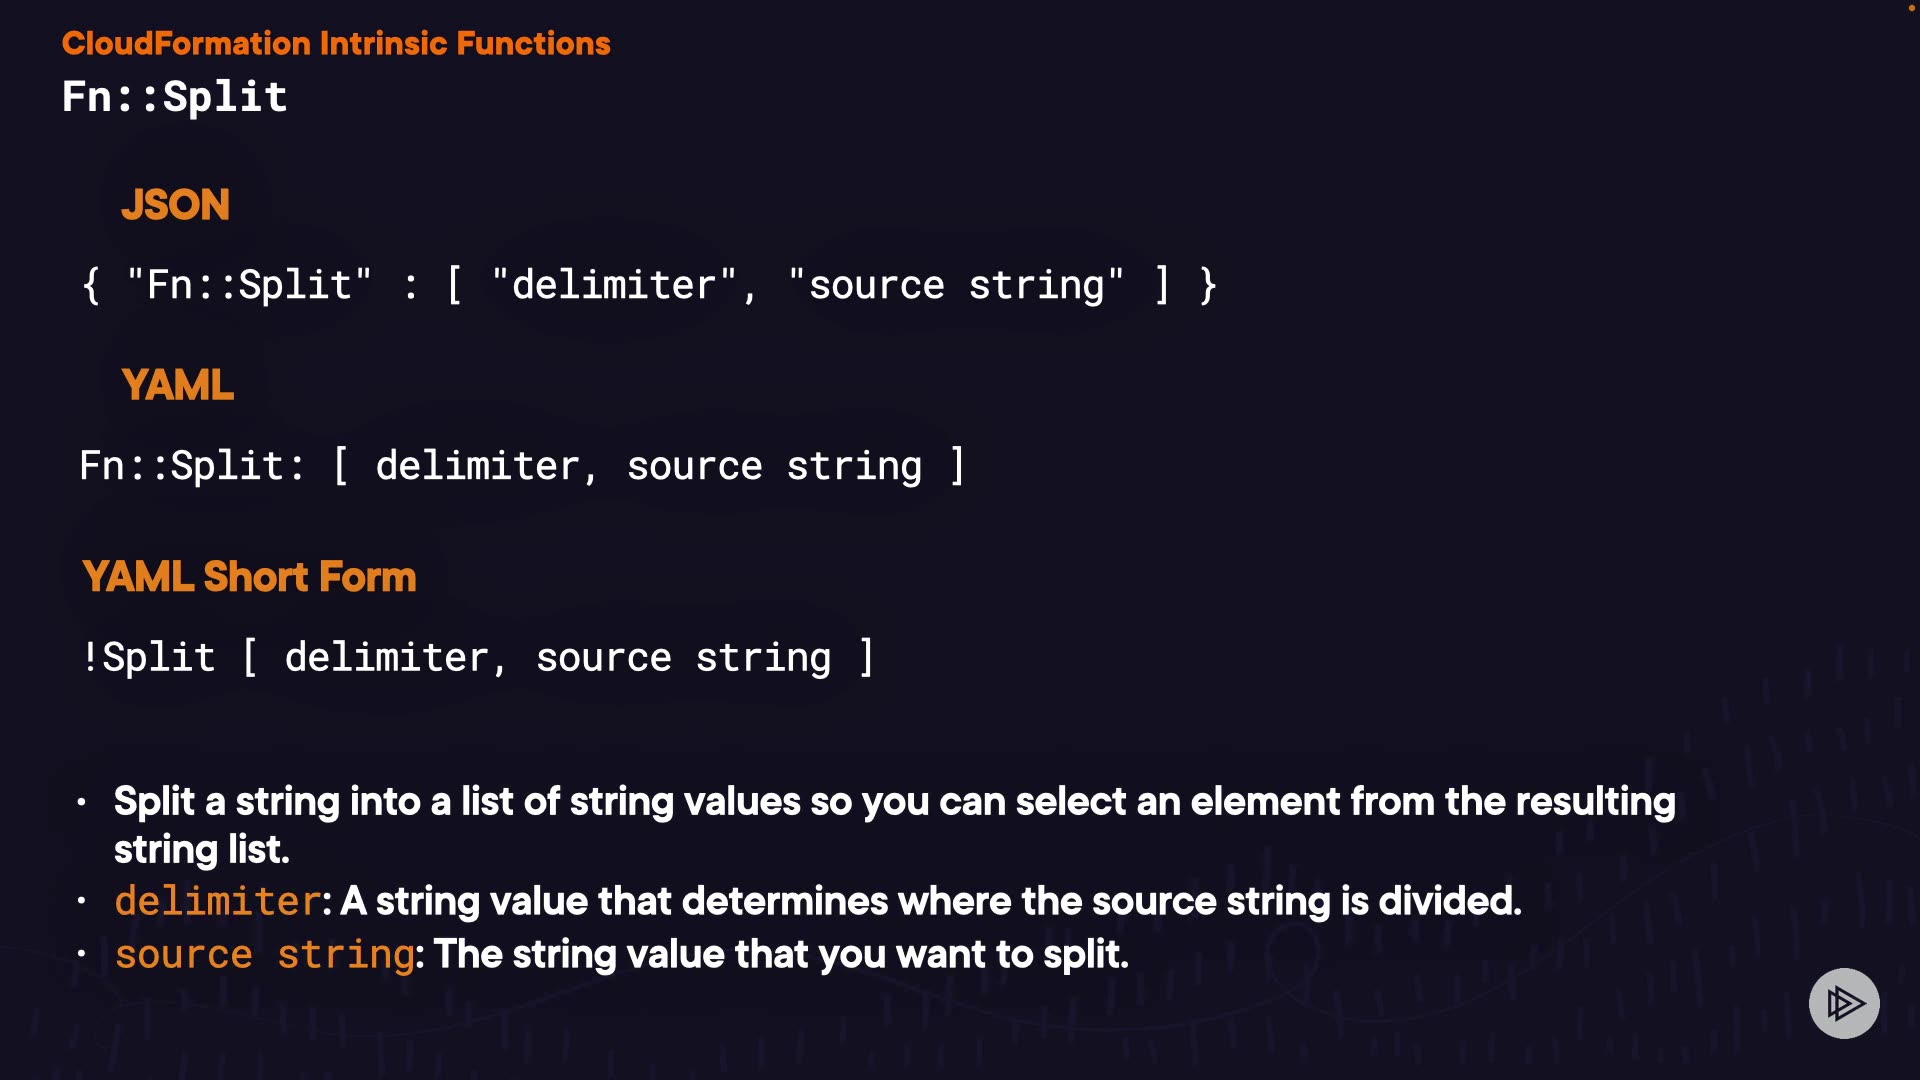Click "delimiter" in the !Split short form line
Screen dimensions: 1920x1080
[387, 658]
